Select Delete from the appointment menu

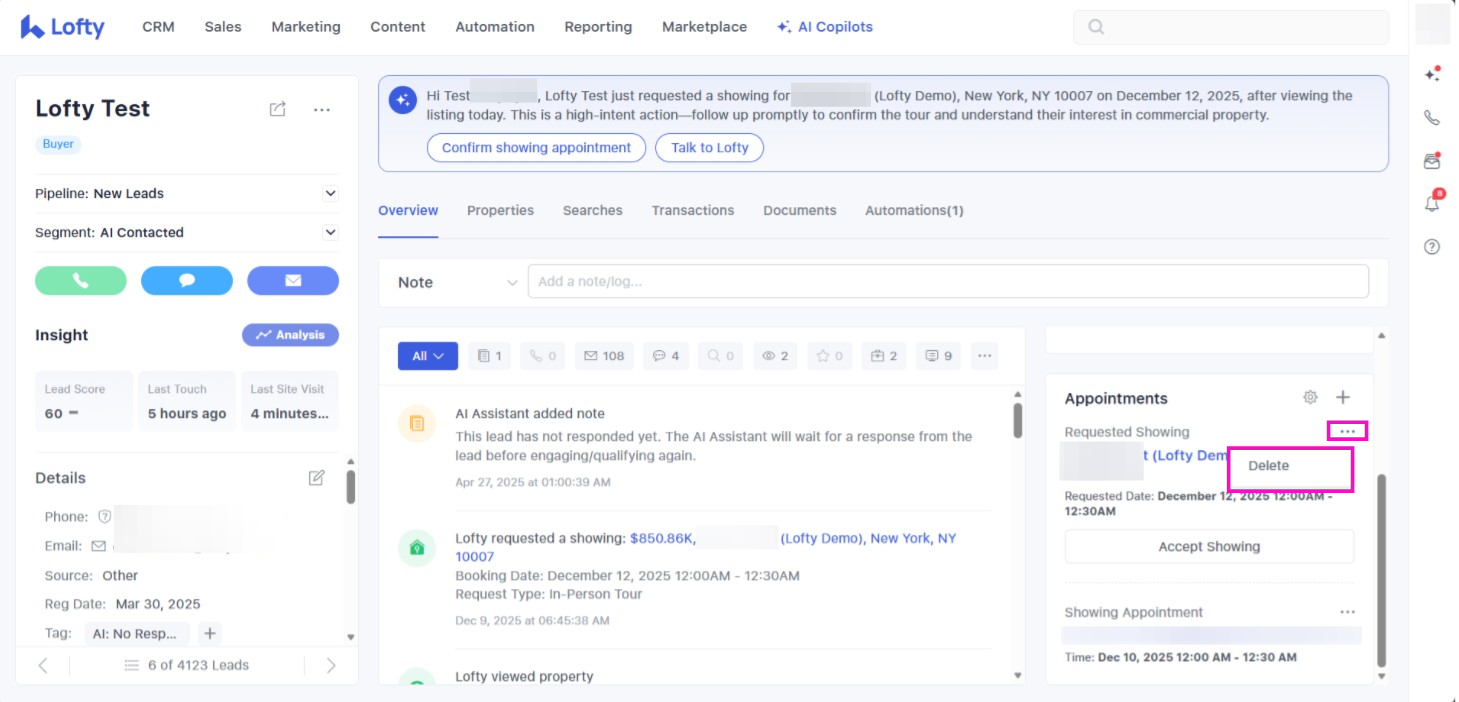coord(1269,466)
